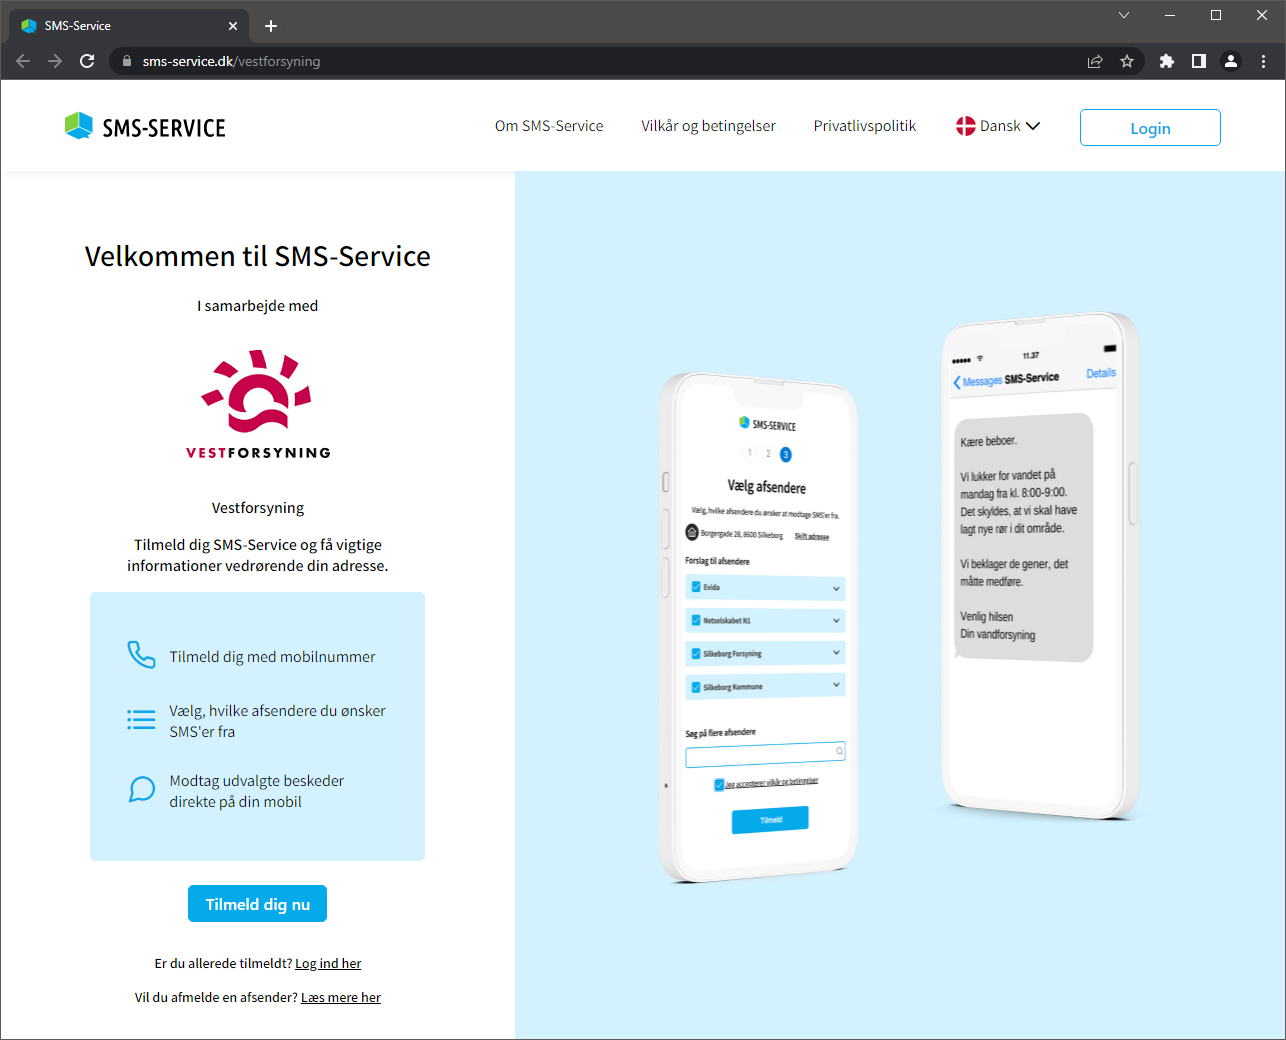The width and height of the screenshot is (1286, 1040).
Task: Open Chrome's three-dot menu
Action: tap(1263, 61)
